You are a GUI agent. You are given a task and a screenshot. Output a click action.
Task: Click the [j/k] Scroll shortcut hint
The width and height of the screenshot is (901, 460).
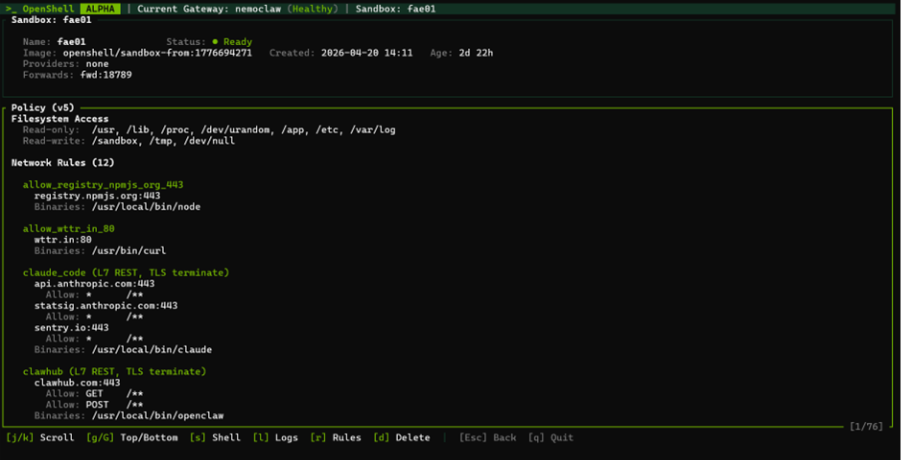click(x=40, y=438)
